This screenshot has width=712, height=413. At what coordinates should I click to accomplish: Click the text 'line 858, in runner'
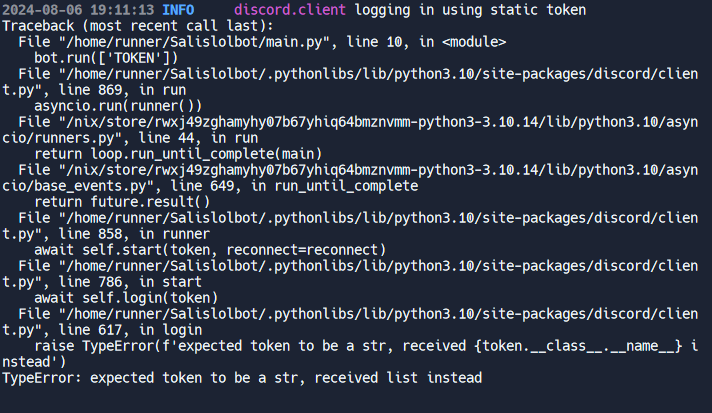click(134, 234)
